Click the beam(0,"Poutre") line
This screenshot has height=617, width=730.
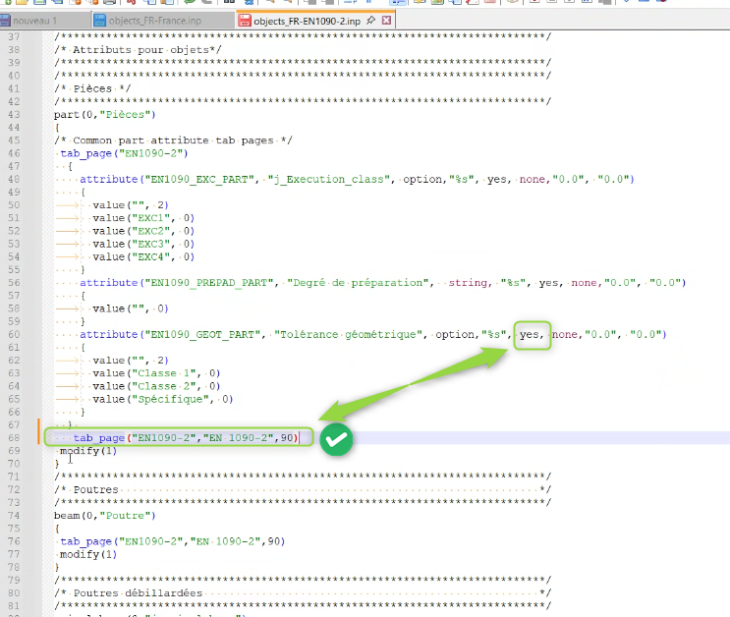click(105, 515)
